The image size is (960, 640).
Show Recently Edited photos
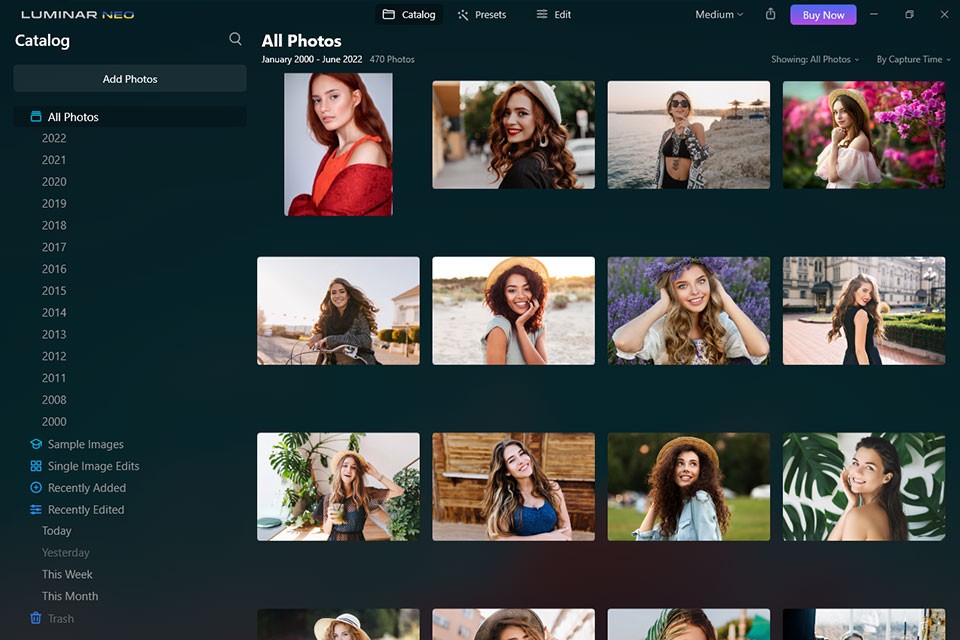pos(86,510)
